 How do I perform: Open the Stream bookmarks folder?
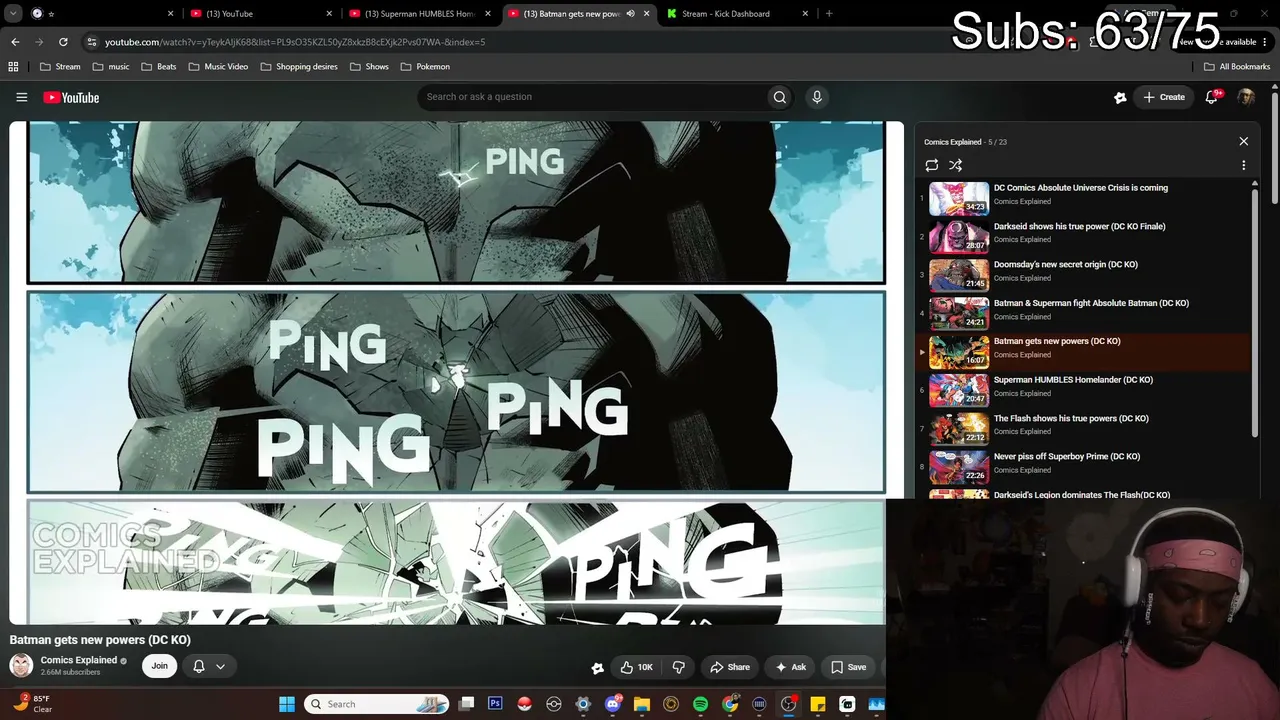coord(60,66)
